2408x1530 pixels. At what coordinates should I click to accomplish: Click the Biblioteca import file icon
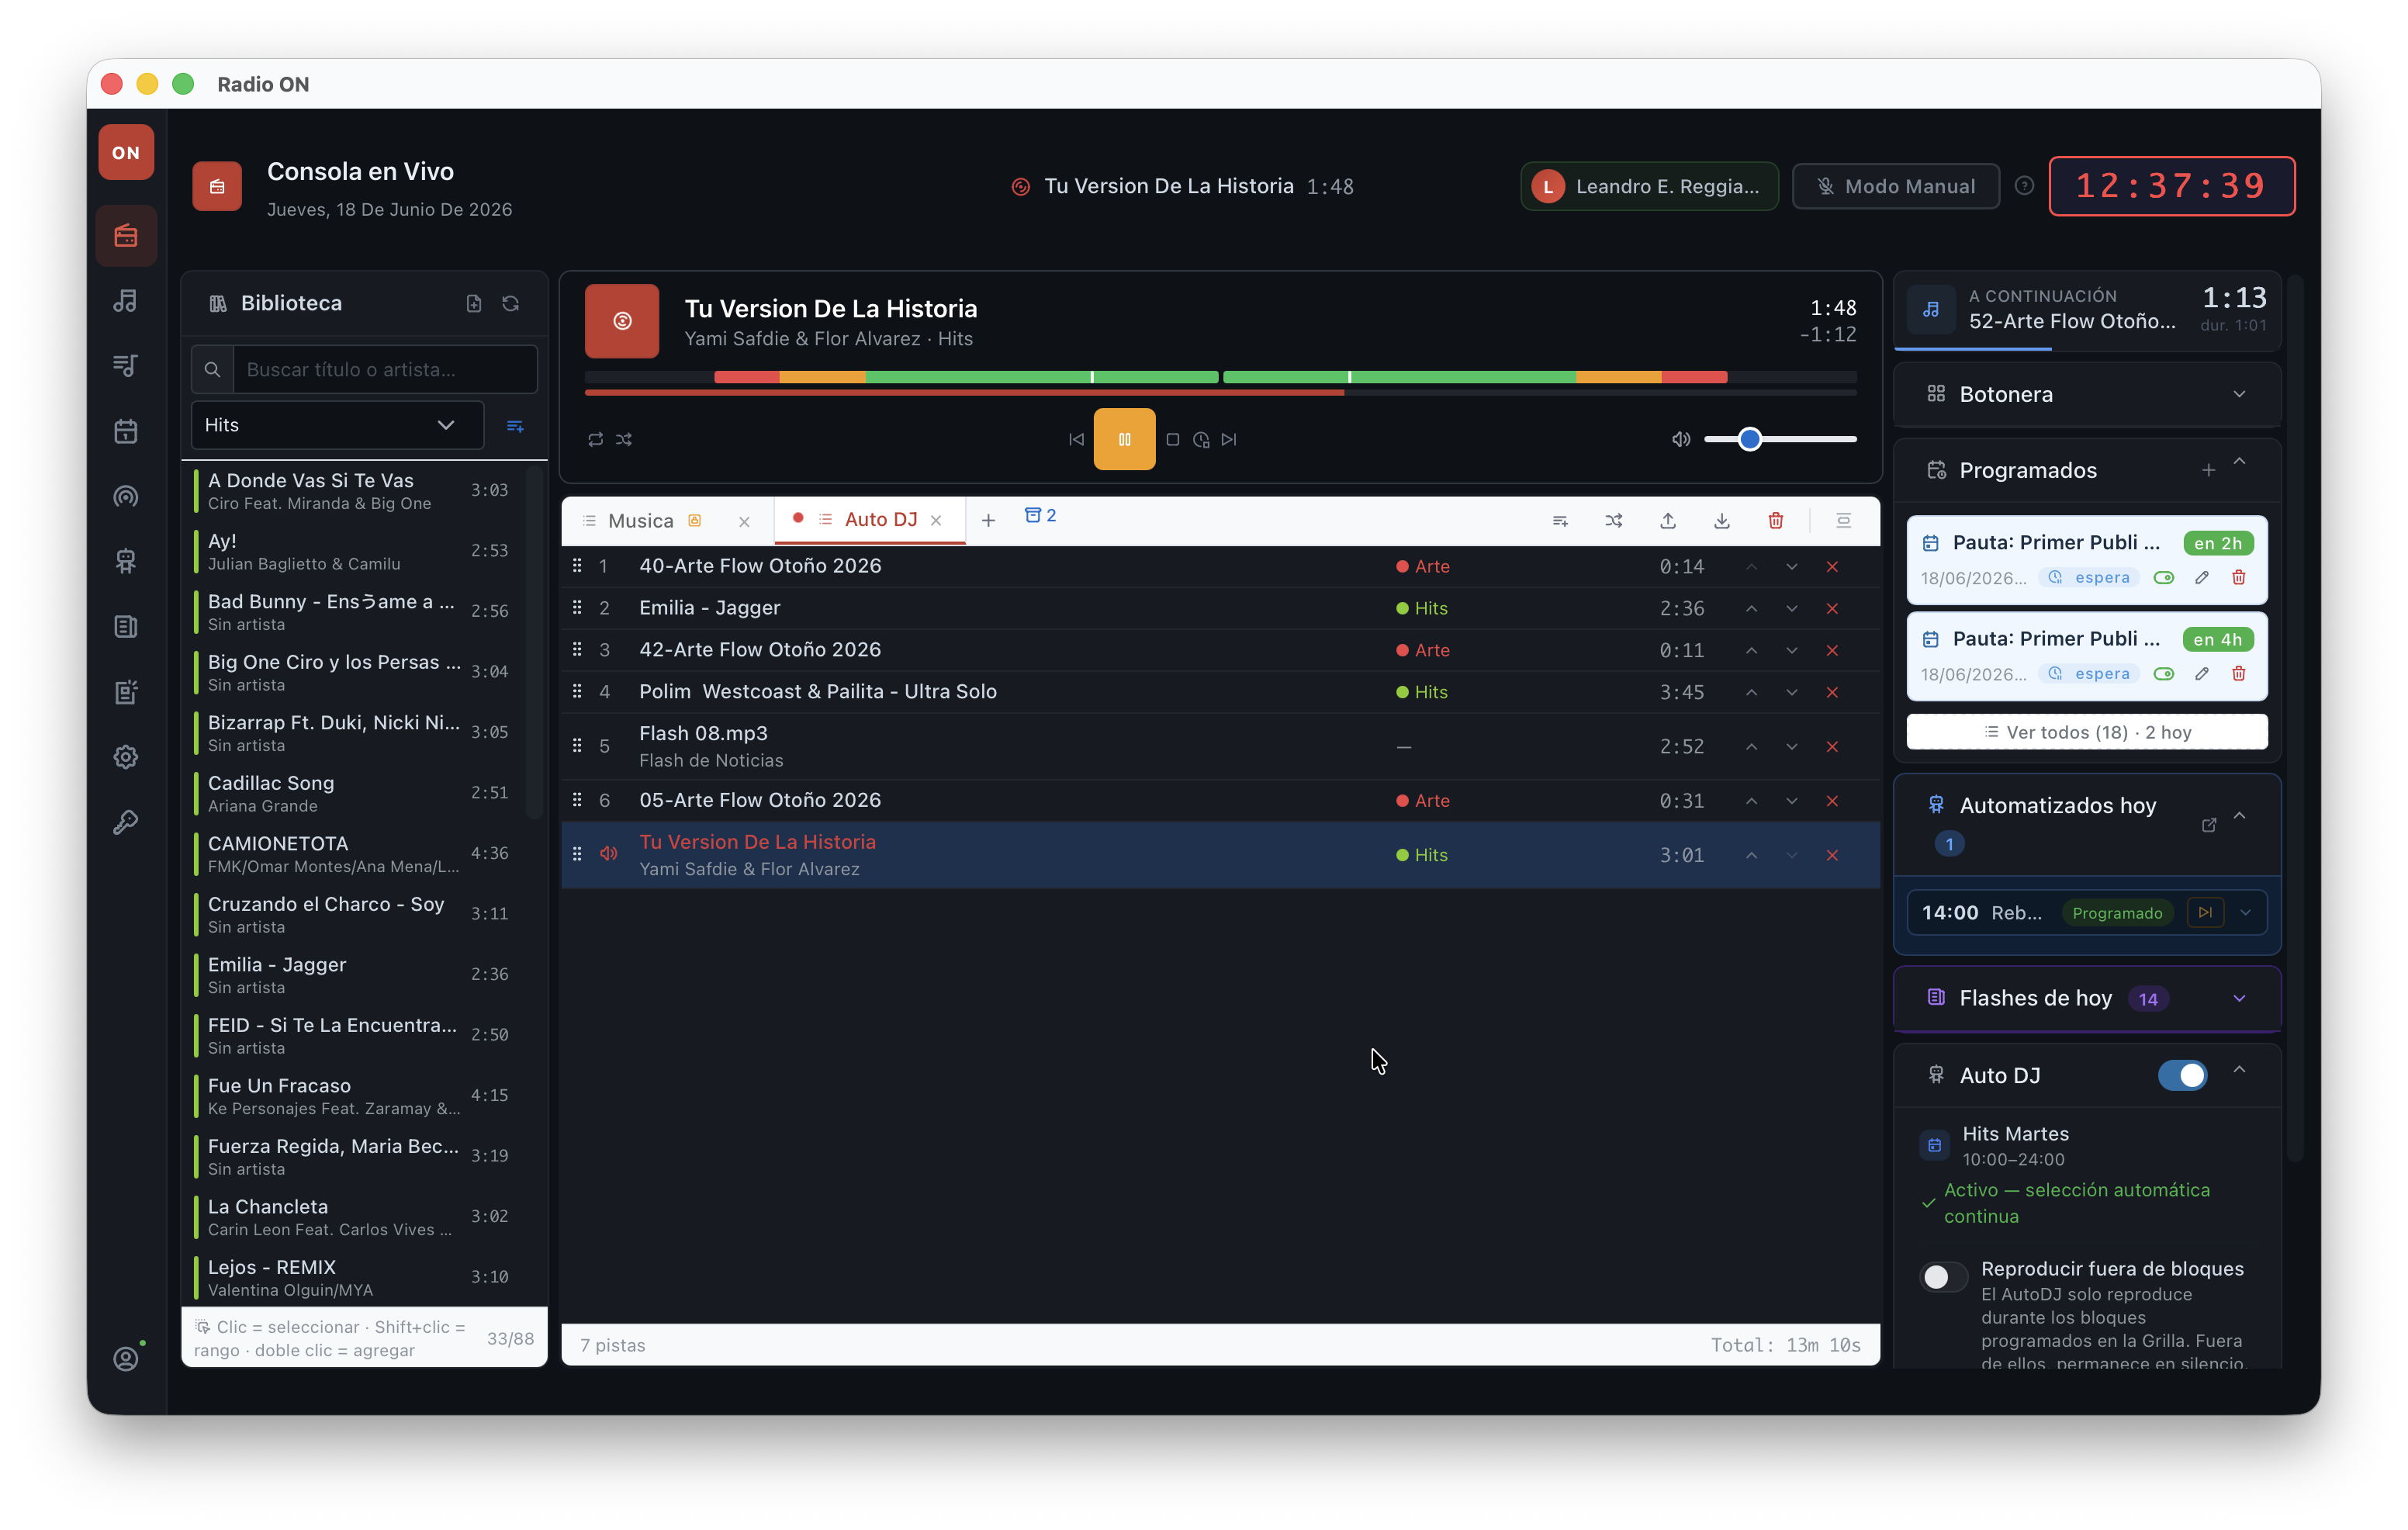click(x=474, y=303)
